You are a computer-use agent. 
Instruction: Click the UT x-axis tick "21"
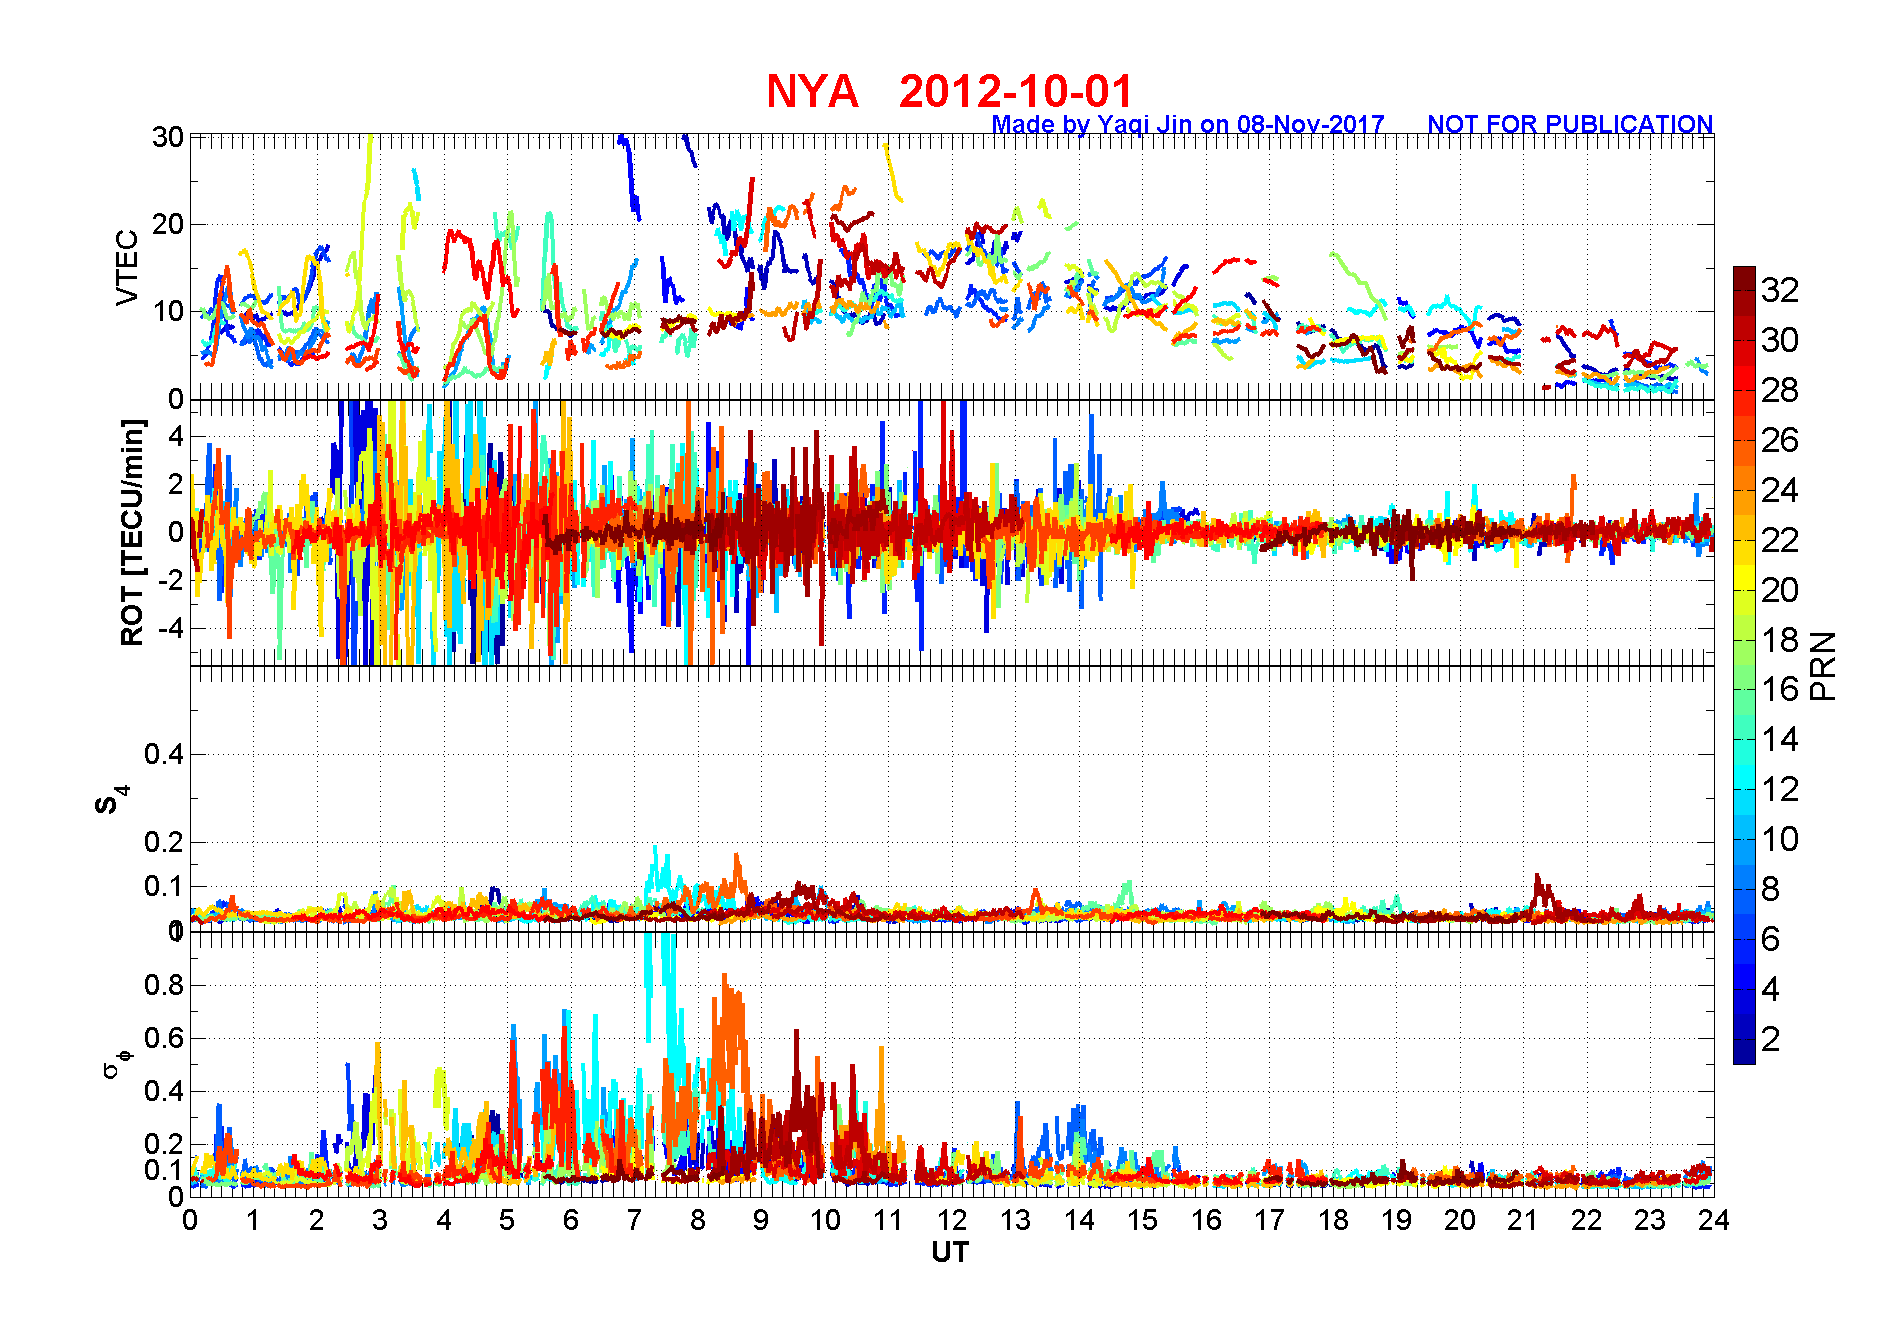tap(1523, 1220)
